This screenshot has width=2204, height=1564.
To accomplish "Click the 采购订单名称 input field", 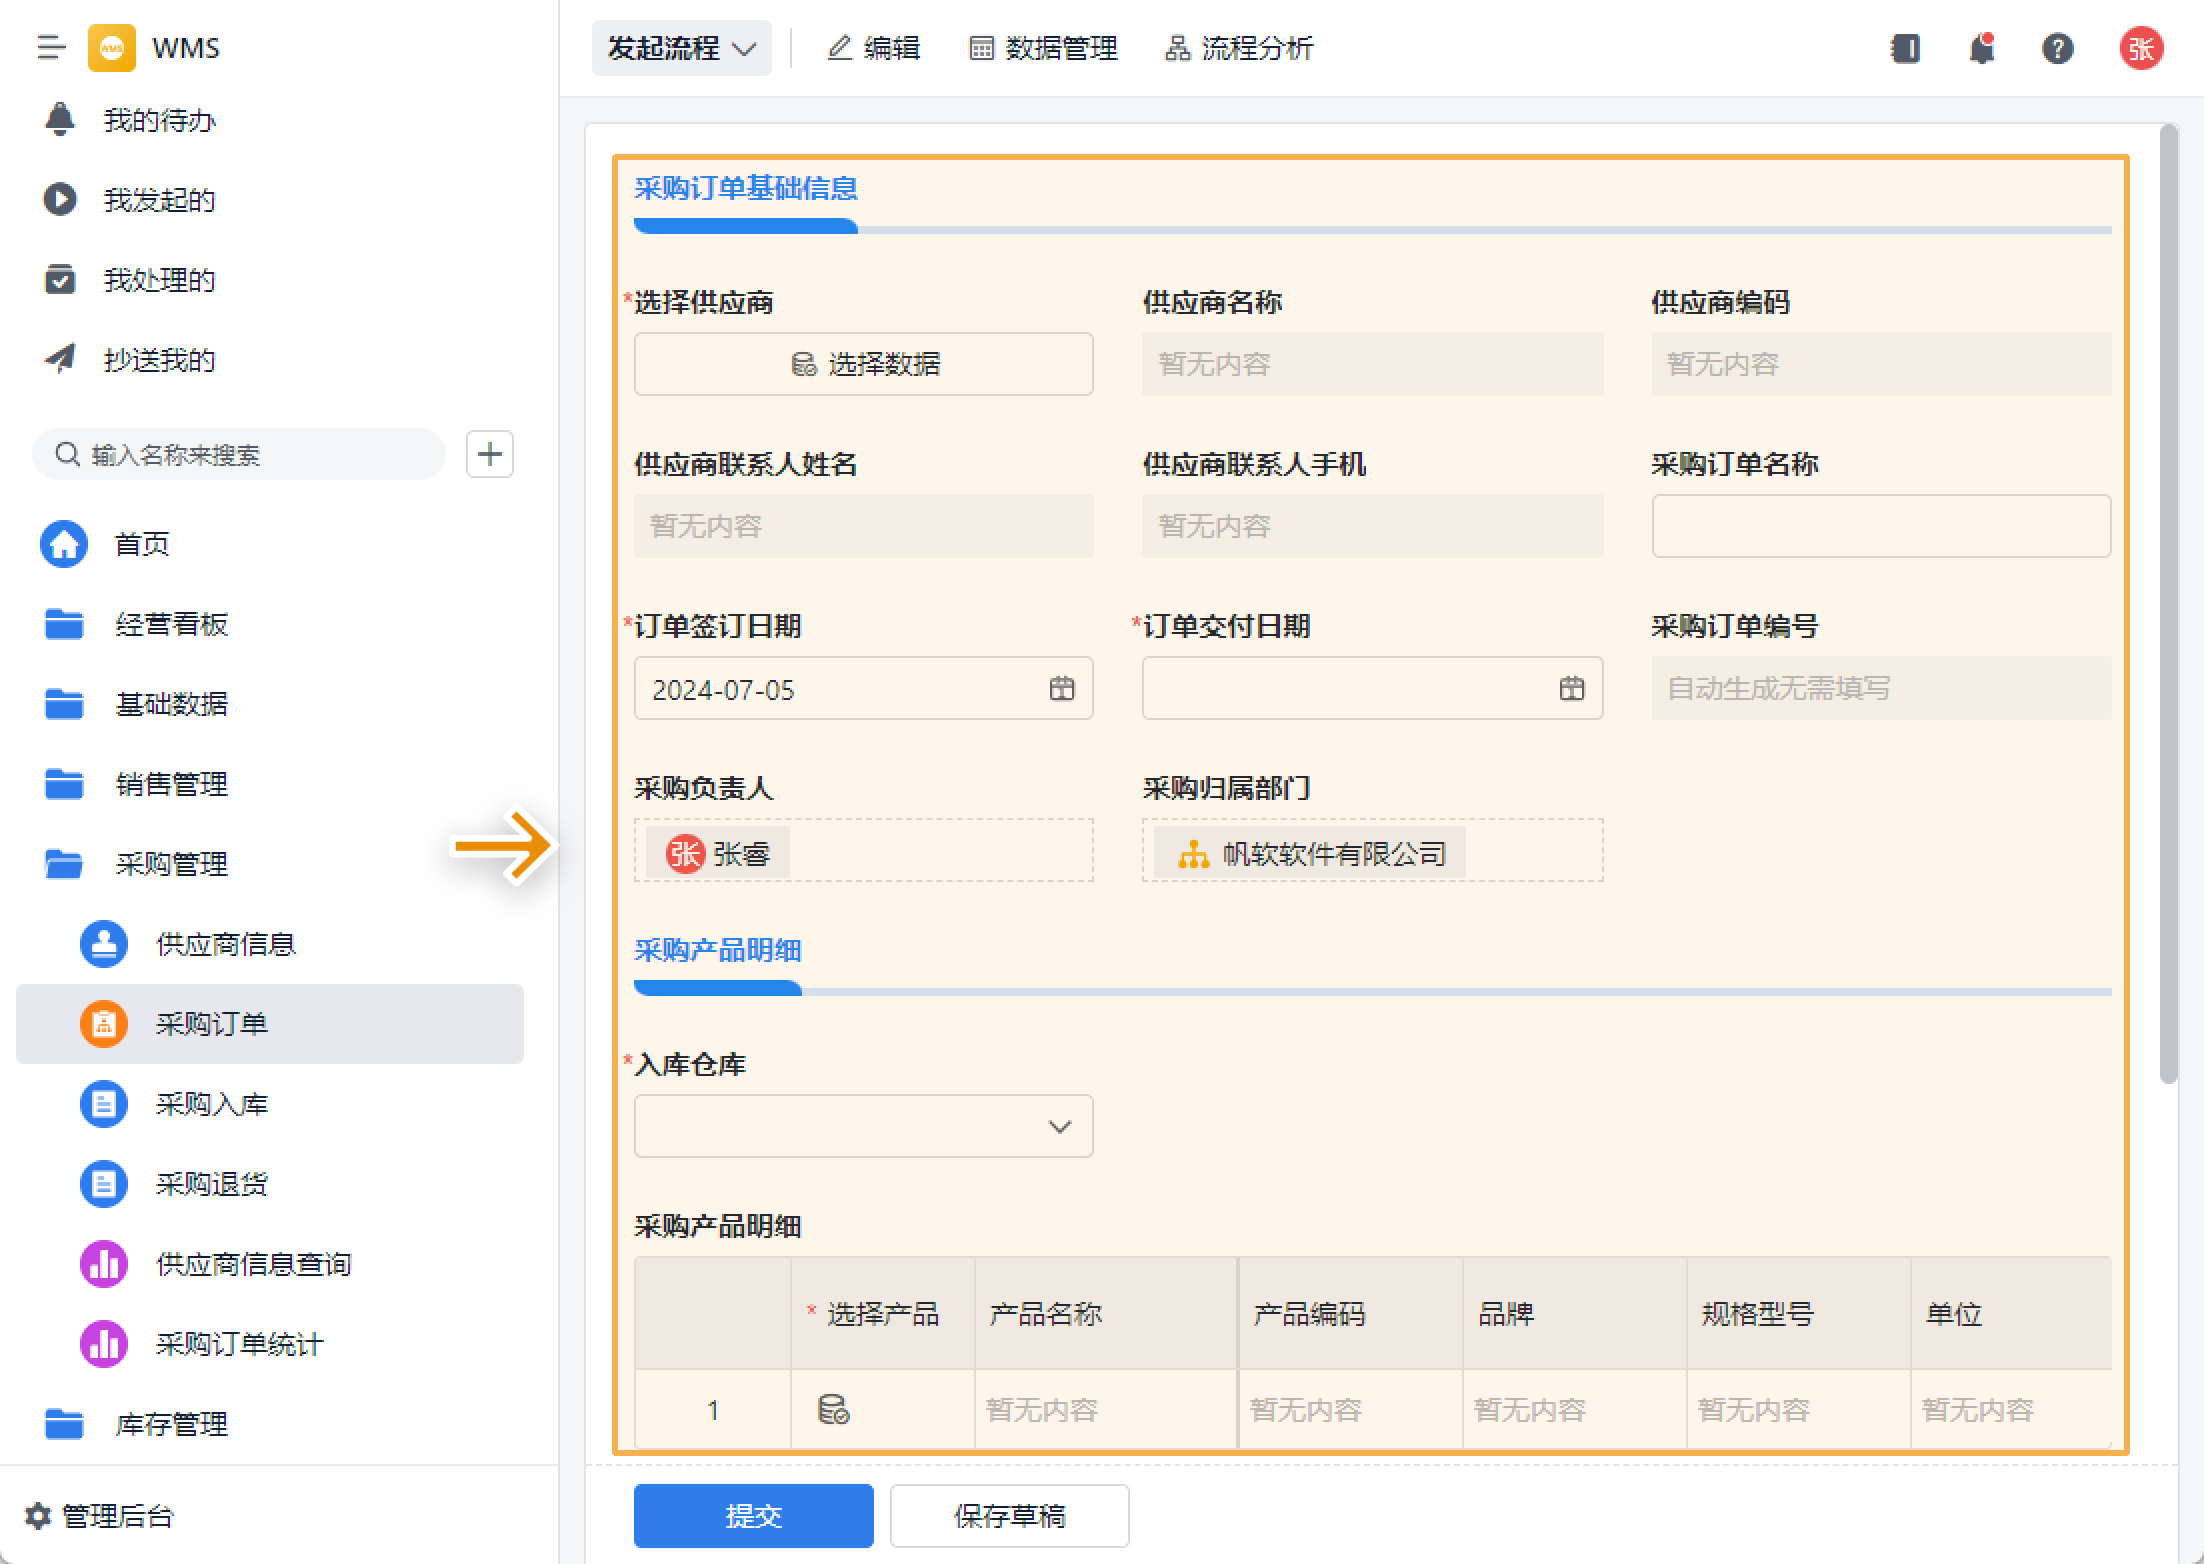I will coord(1880,526).
